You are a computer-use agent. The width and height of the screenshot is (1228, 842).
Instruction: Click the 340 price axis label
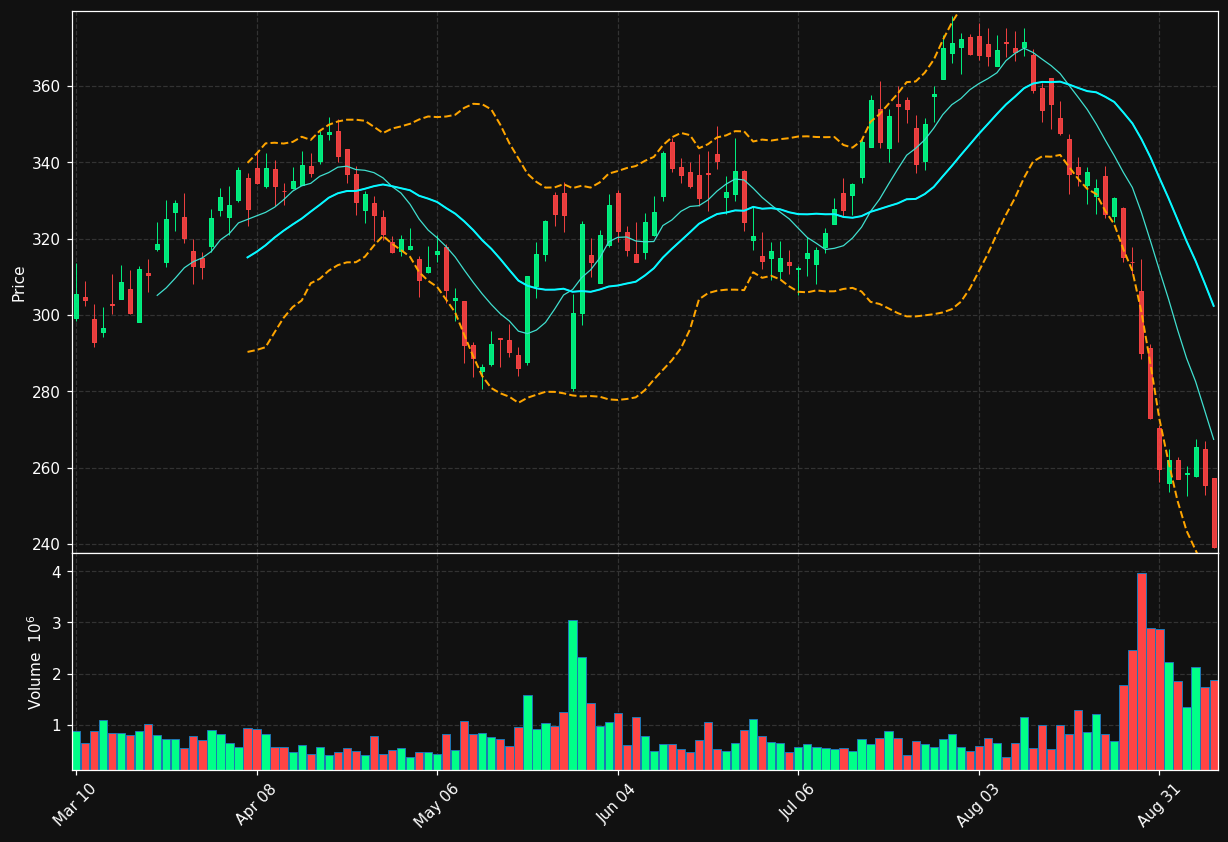(47, 163)
